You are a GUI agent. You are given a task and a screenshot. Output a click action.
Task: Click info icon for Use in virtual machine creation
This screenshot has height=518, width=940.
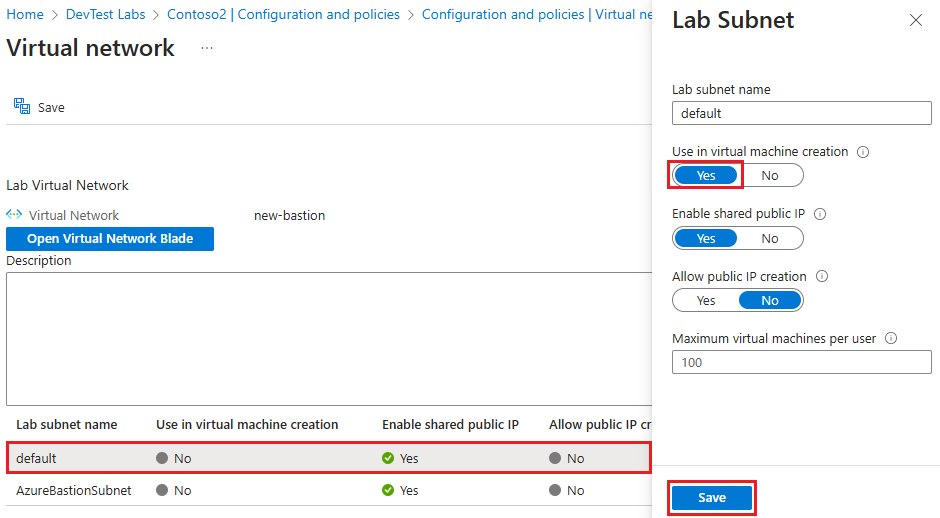pyautogui.click(x=863, y=152)
